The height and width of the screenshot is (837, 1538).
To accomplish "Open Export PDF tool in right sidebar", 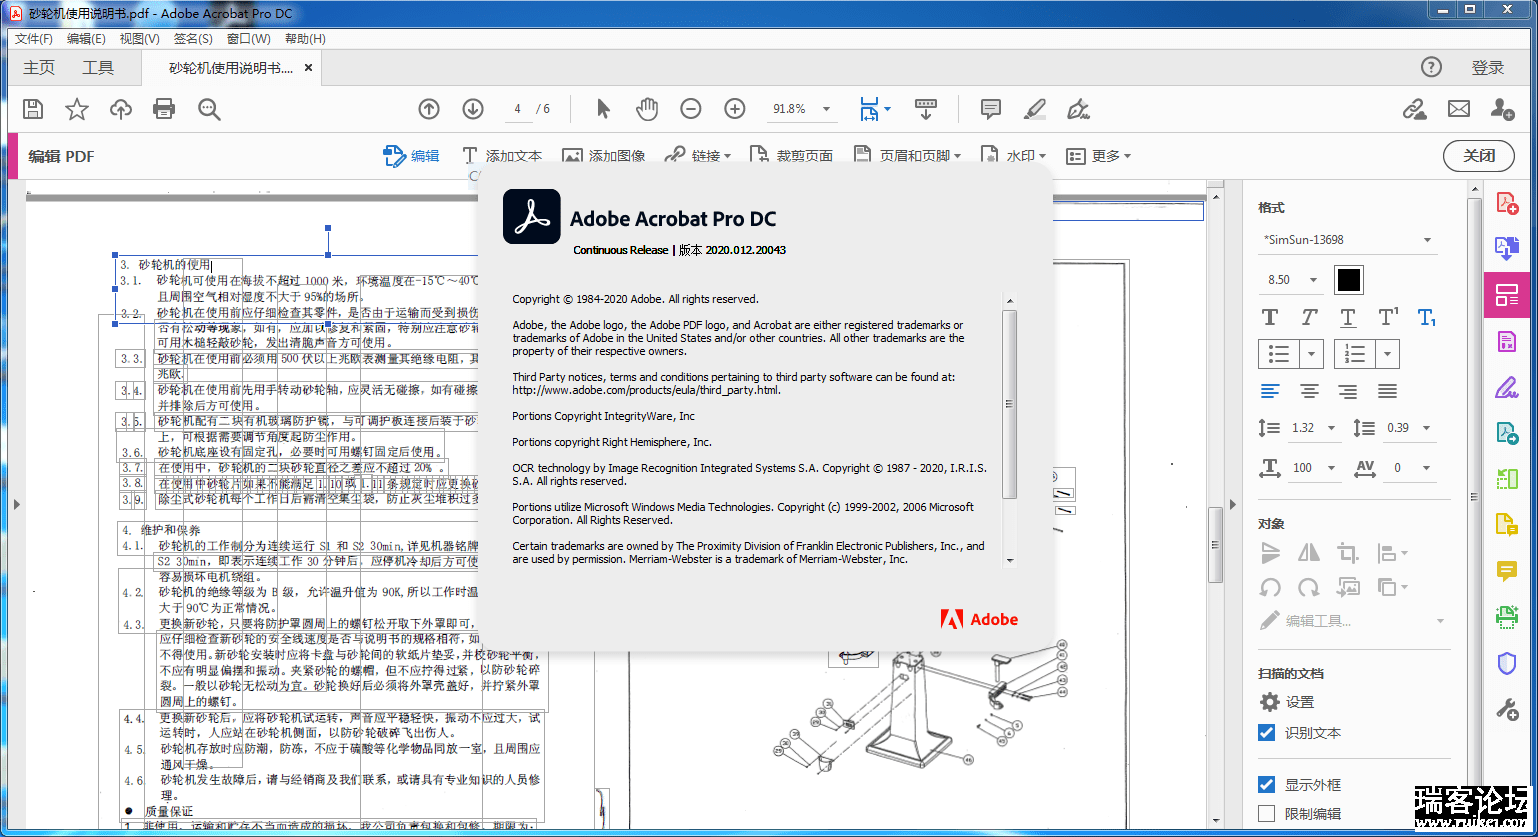I will tap(1507, 248).
